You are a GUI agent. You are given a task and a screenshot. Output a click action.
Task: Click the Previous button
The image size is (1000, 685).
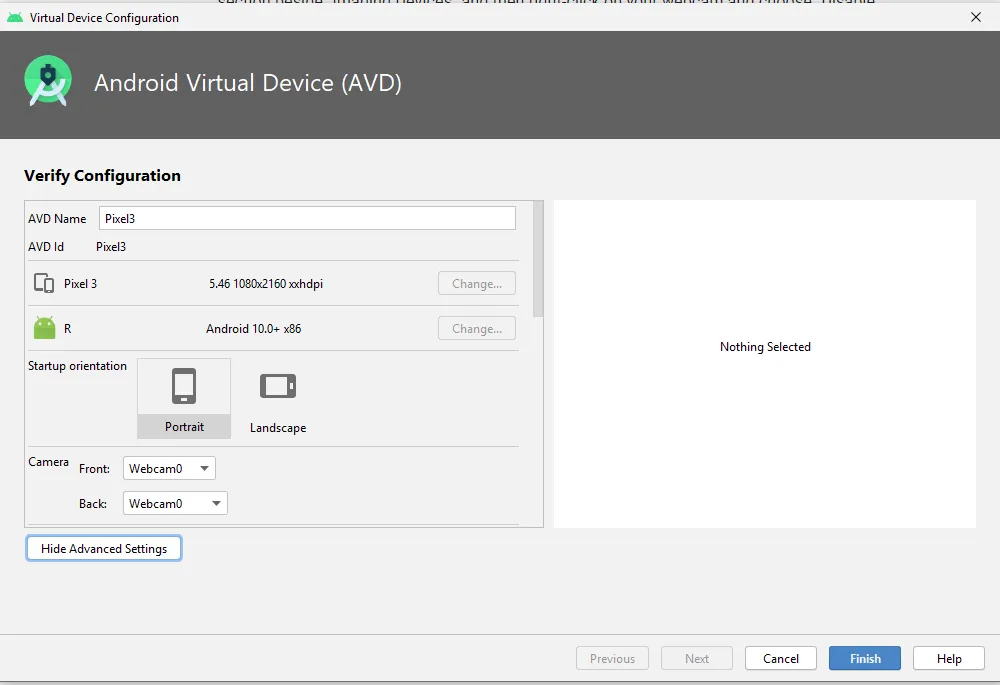612,658
